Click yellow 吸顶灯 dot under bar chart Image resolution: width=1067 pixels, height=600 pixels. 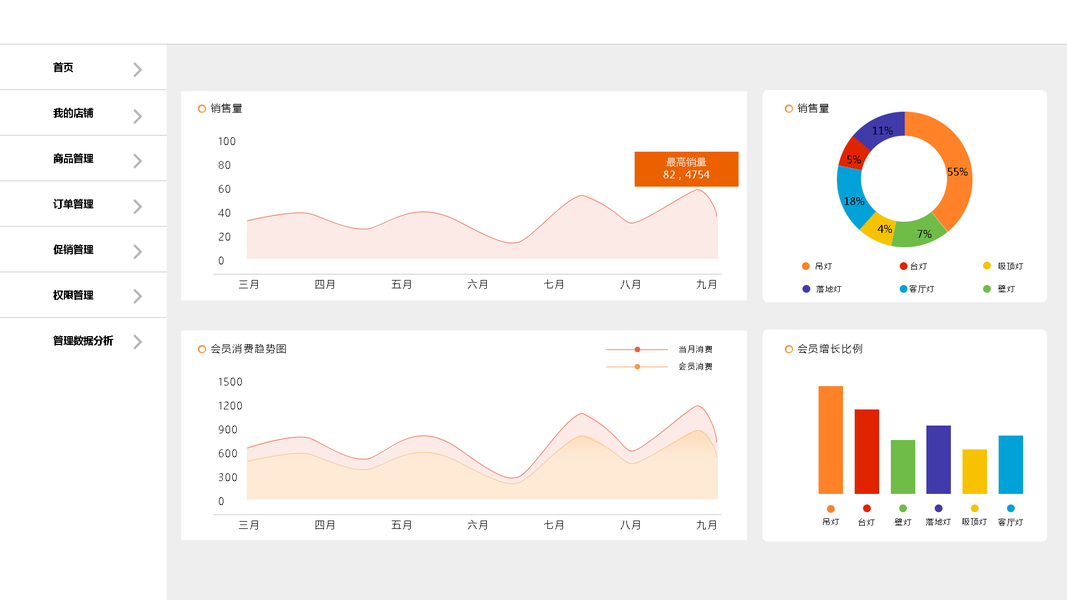click(x=974, y=508)
